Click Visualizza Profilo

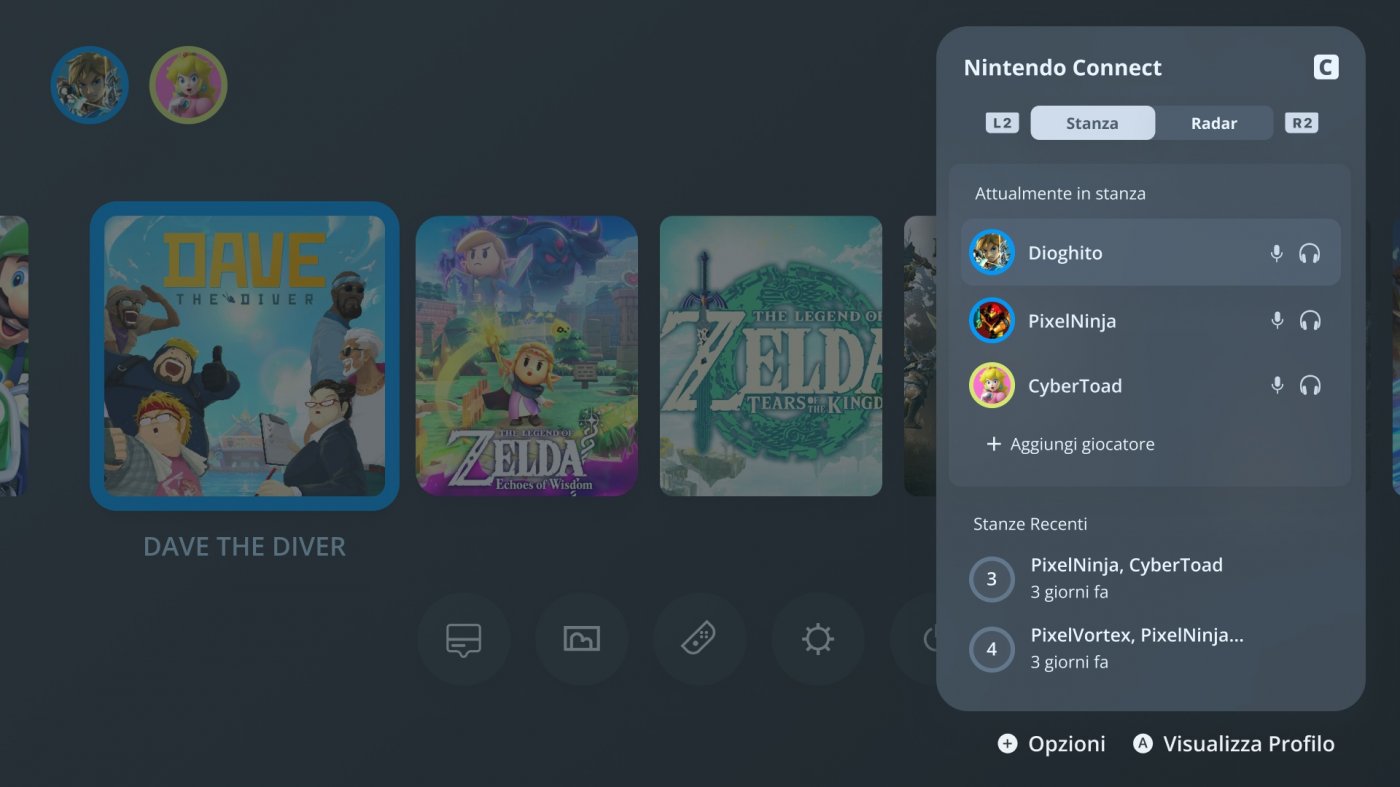tap(1234, 744)
